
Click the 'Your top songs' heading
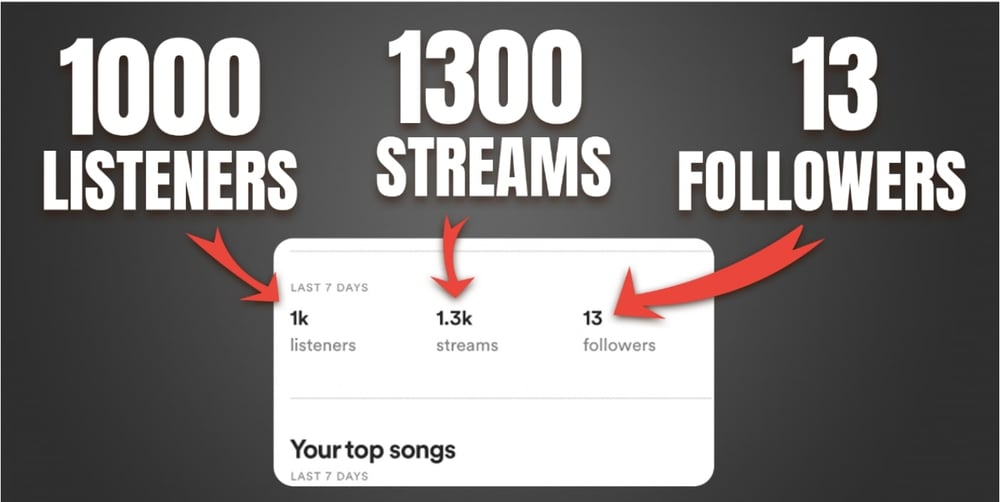[373, 450]
